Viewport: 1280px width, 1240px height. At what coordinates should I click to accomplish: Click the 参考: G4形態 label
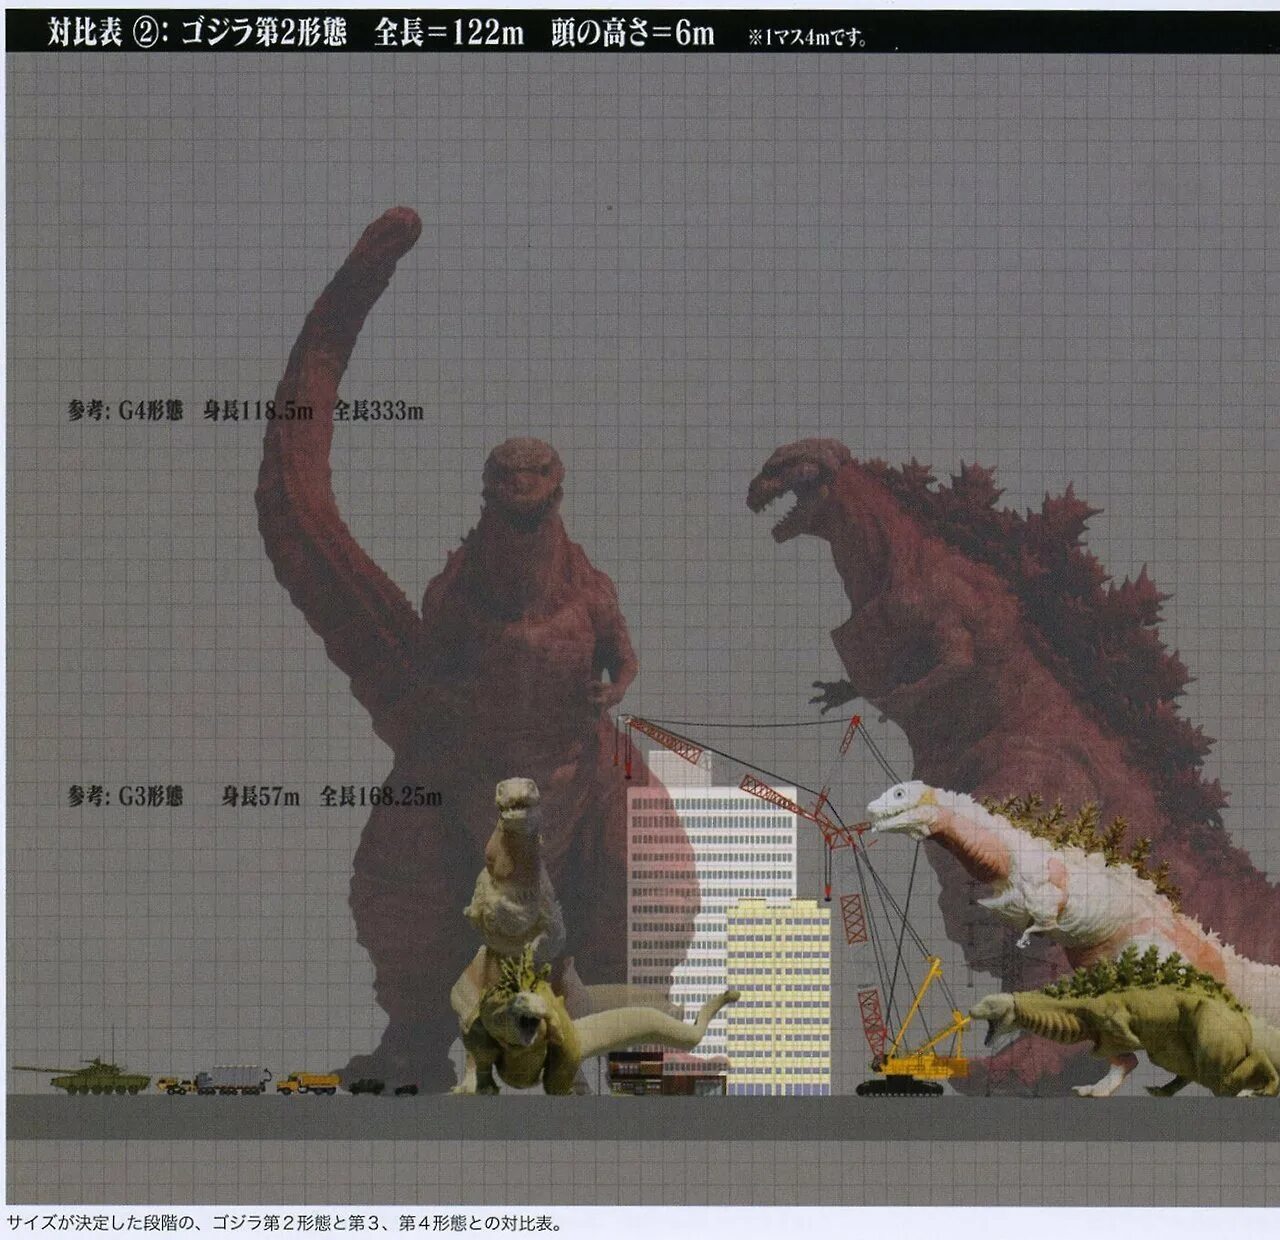[126, 410]
